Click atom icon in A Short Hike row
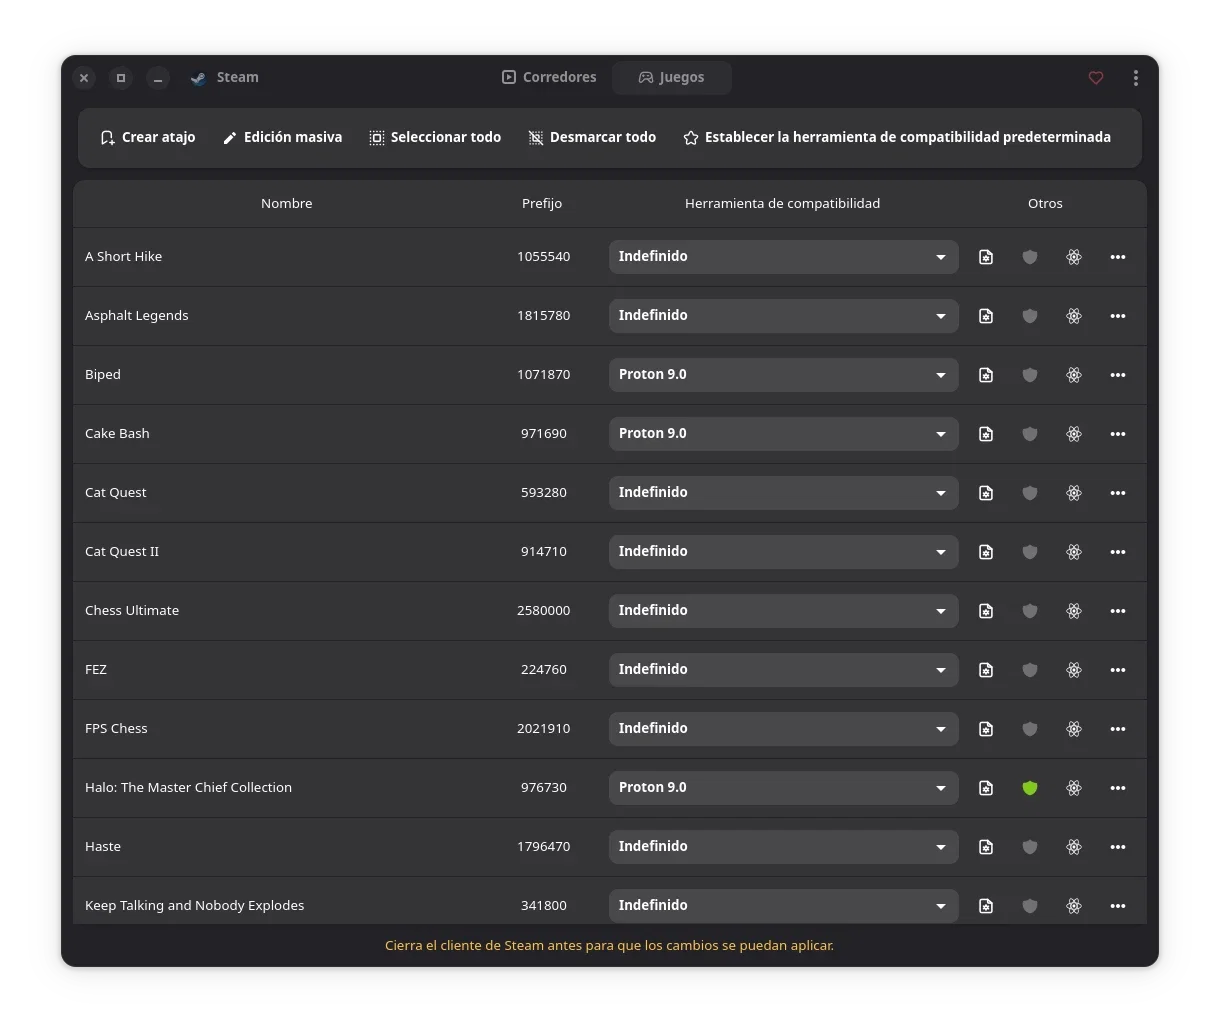The image size is (1220, 1034). pos(1074,257)
